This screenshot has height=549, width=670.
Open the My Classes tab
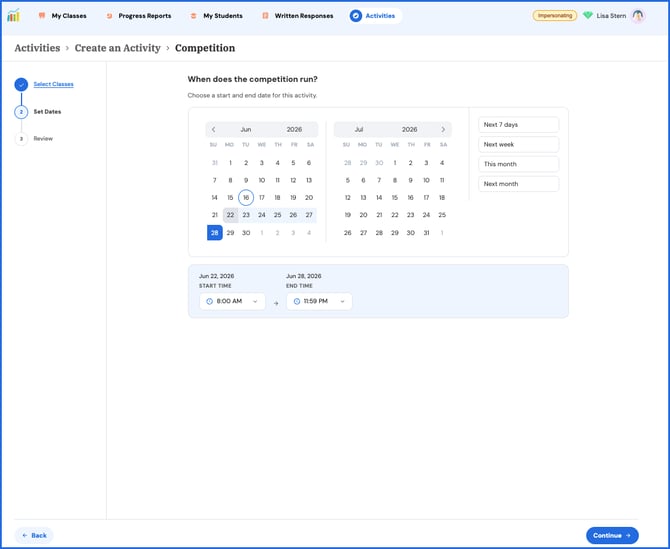63,16
